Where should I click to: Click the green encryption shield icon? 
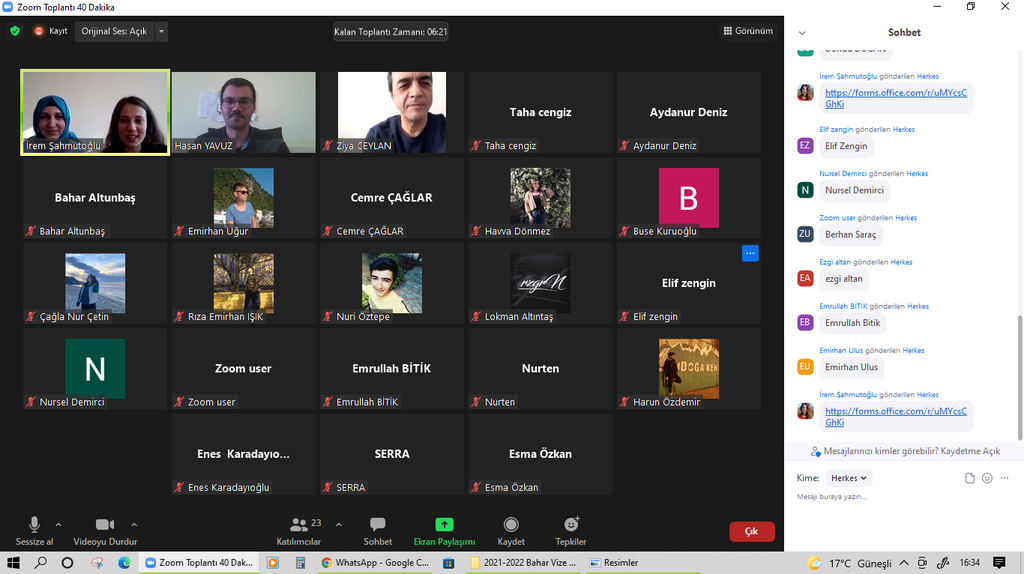point(15,31)
